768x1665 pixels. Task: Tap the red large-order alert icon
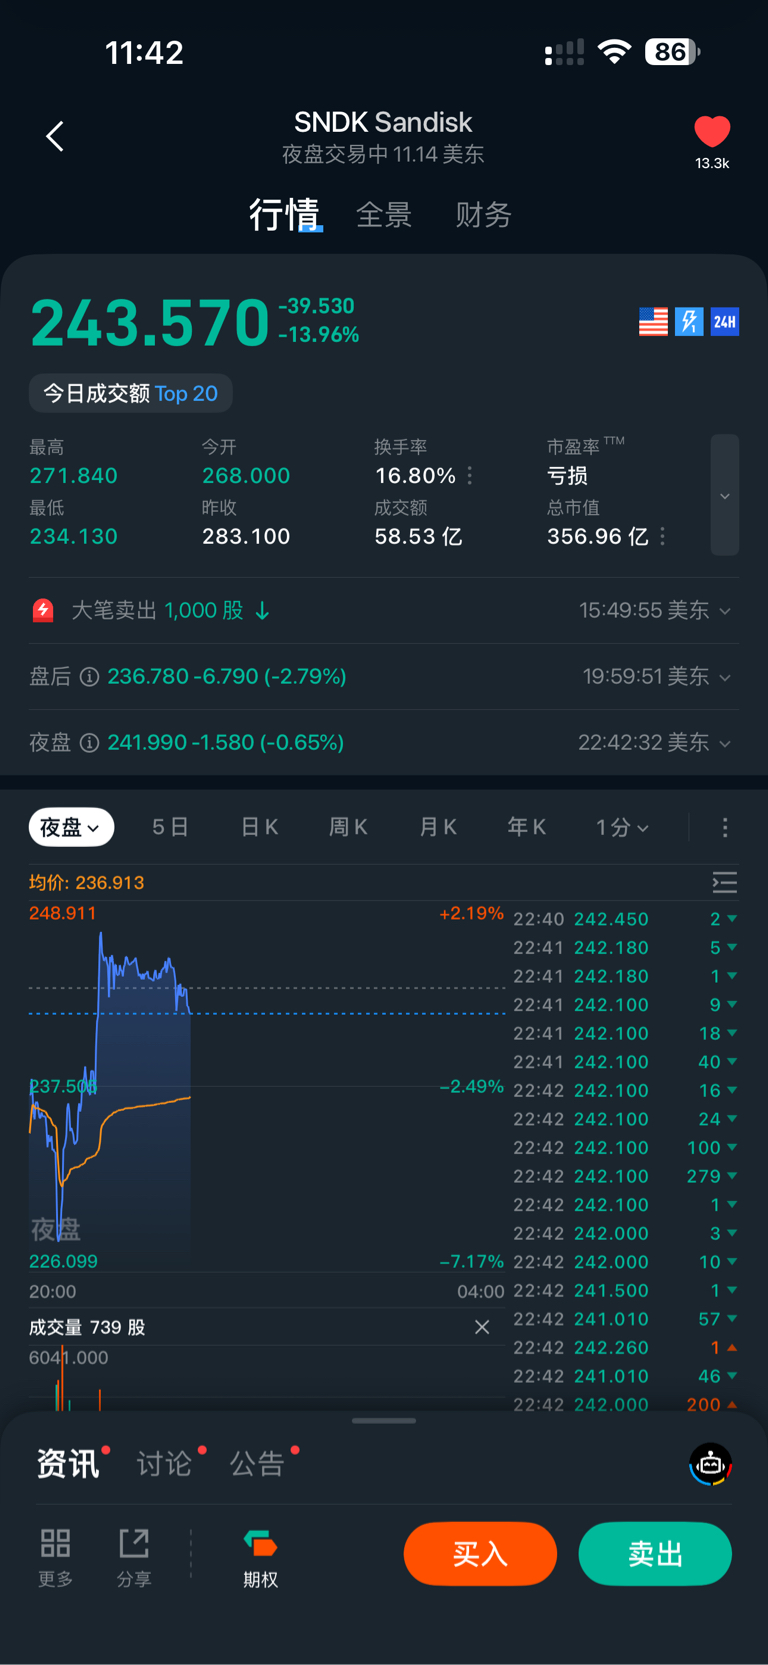[43, 610]
